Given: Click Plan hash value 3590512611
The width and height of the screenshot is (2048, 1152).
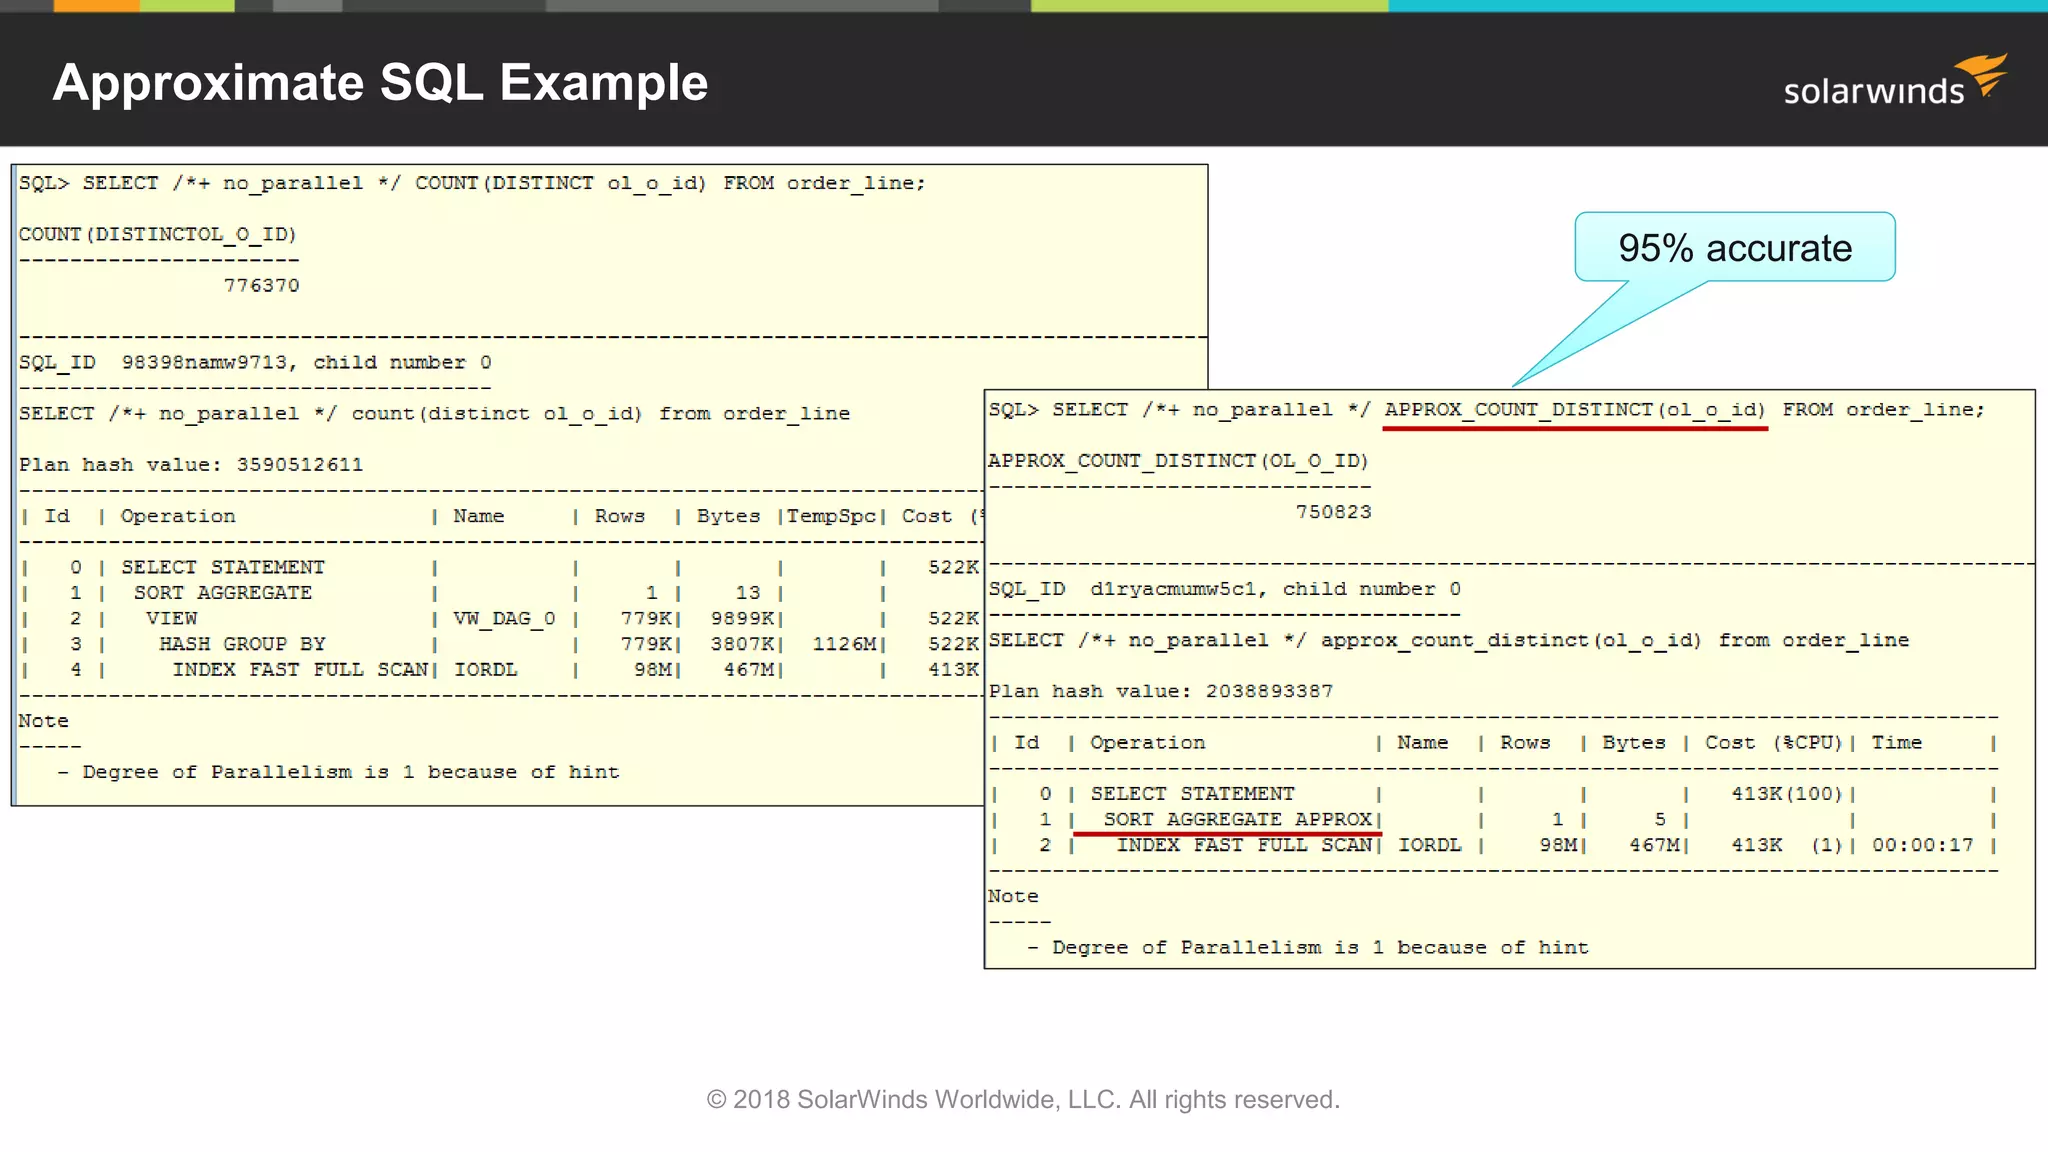Looking at the screenshot, I should point(190,465).
